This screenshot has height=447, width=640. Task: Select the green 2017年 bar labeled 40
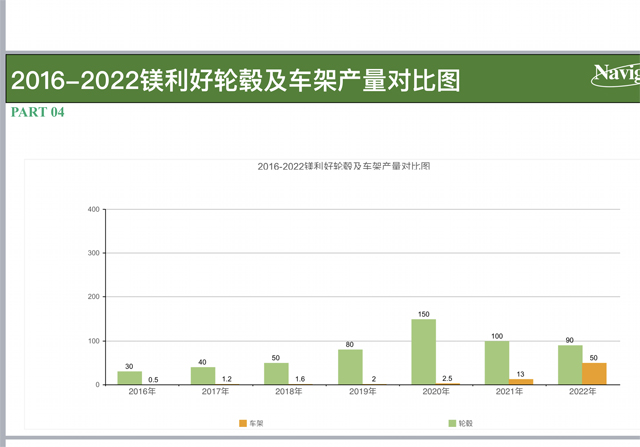pos(203,375)
